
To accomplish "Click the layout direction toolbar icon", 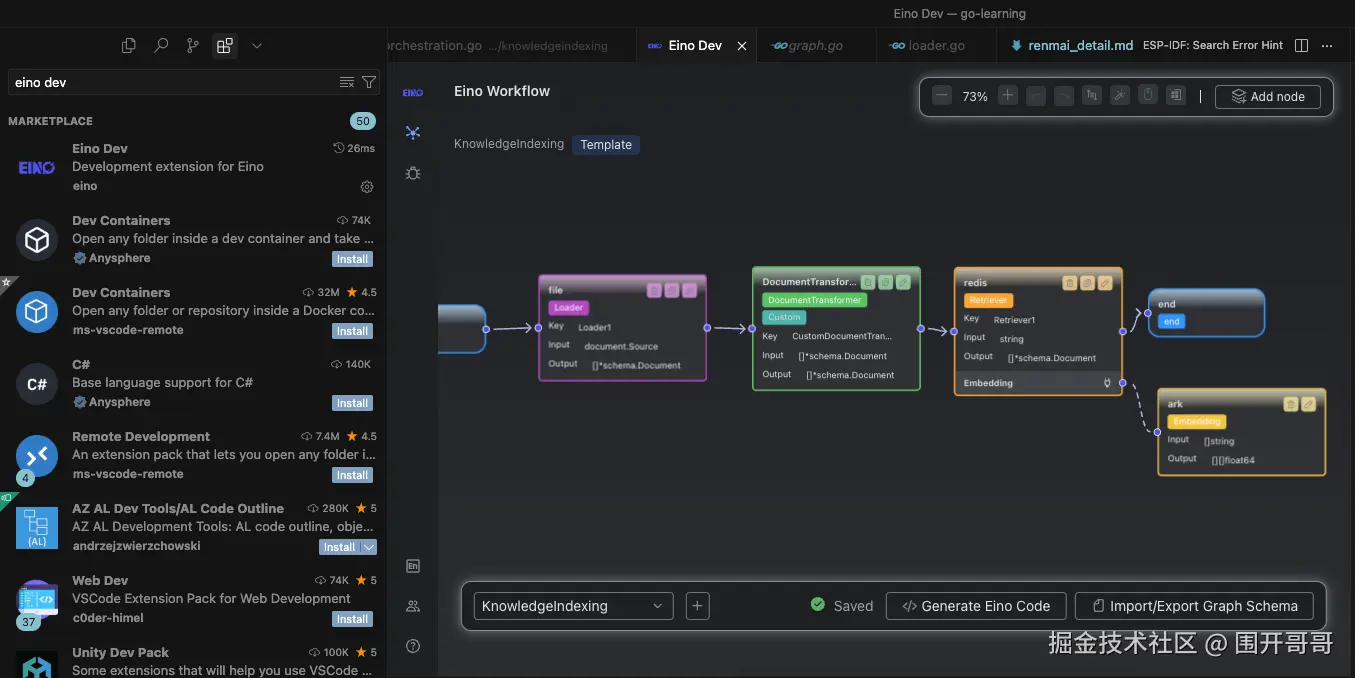I will coord(1092,96).
